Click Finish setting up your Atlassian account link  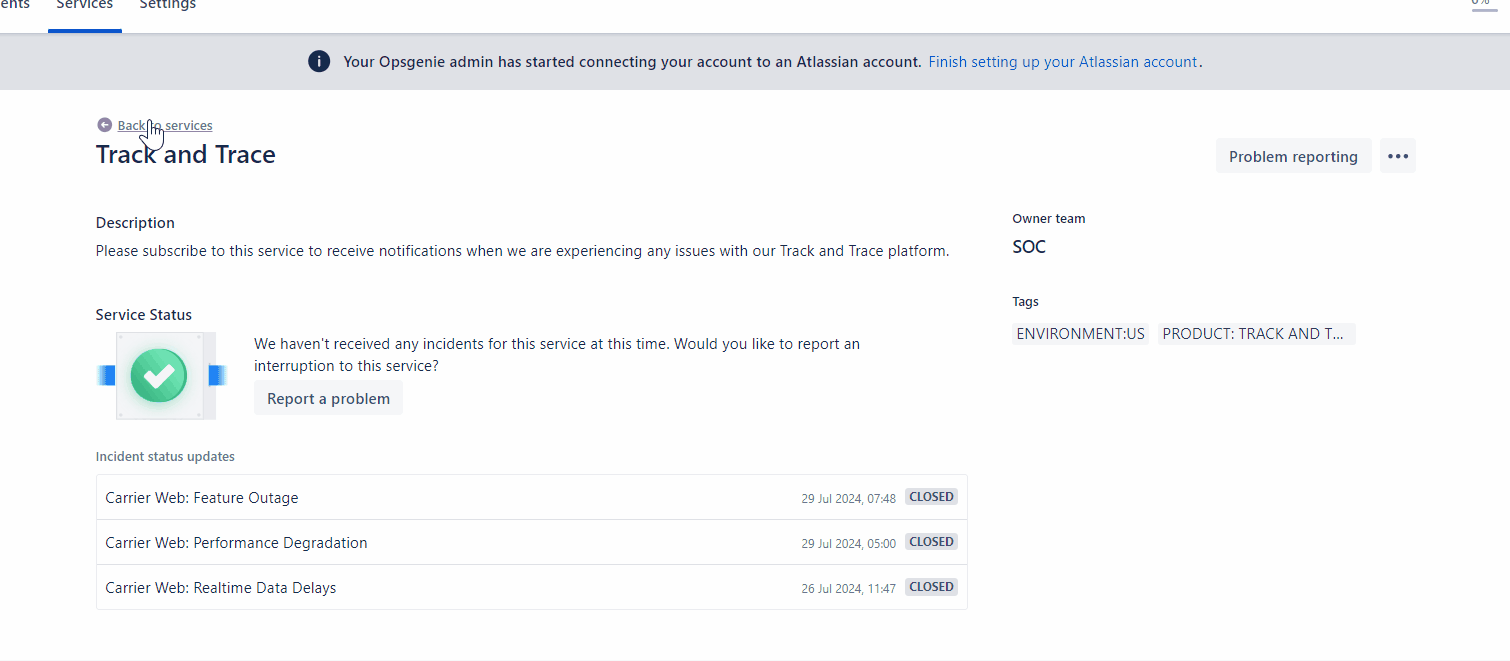(x=1063, y=62)
